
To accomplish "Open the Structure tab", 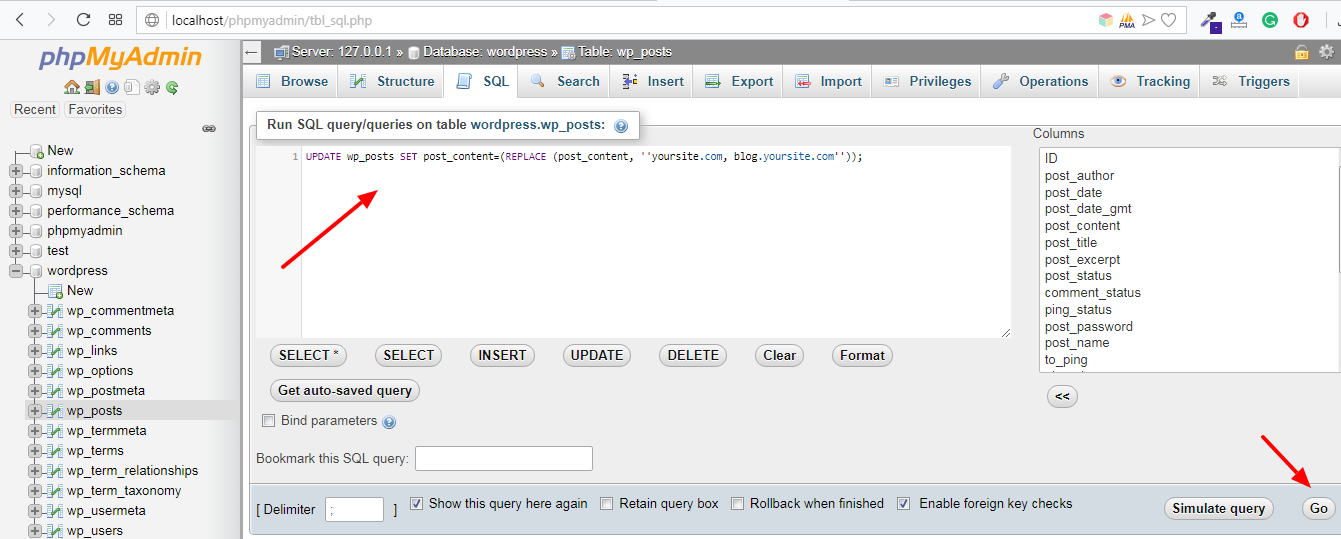I will tap(391, 82).
